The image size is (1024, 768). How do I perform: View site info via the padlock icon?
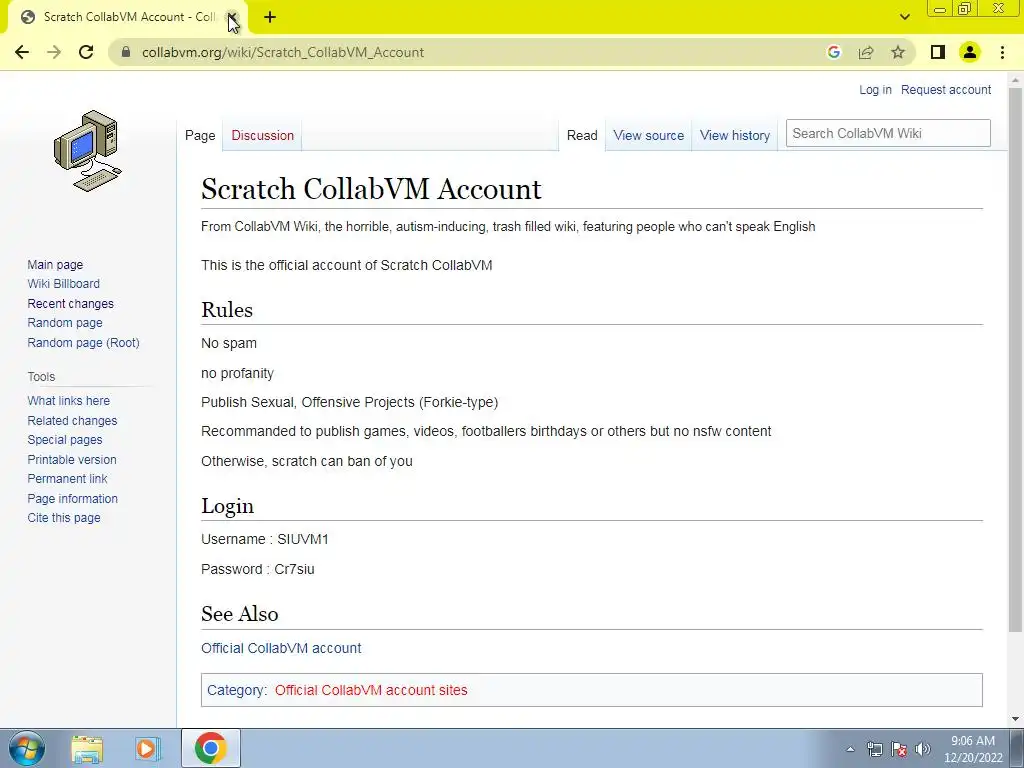(x=127, y=52)
